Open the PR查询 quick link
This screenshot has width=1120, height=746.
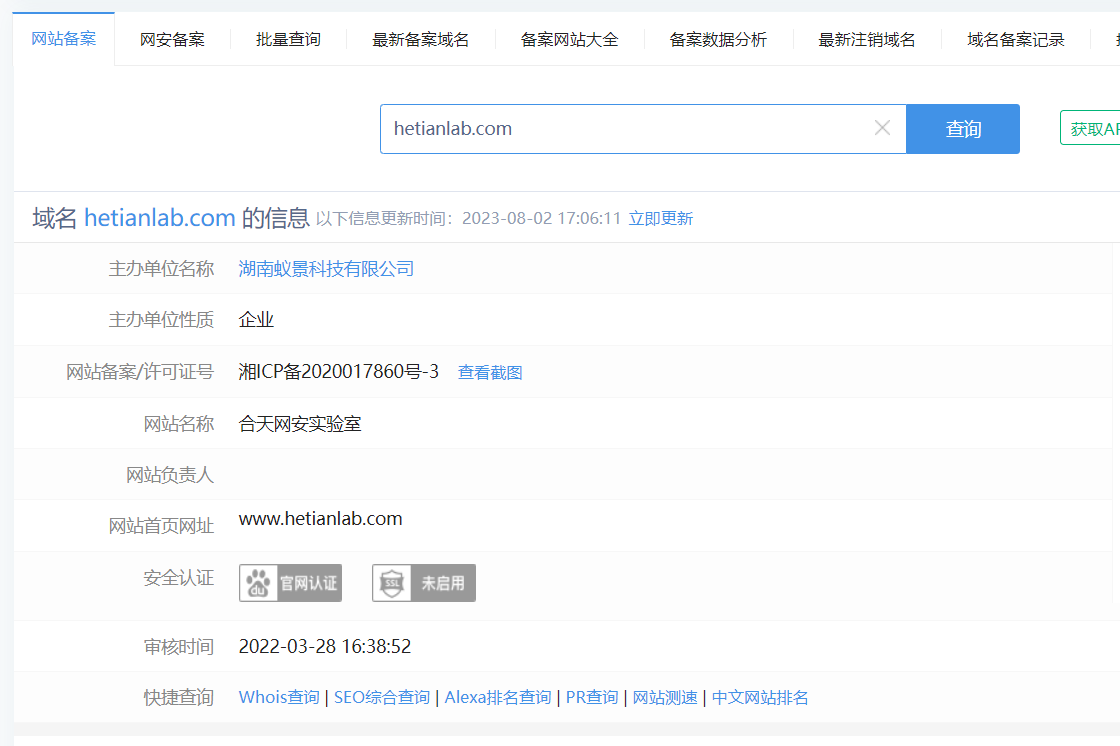592,697
